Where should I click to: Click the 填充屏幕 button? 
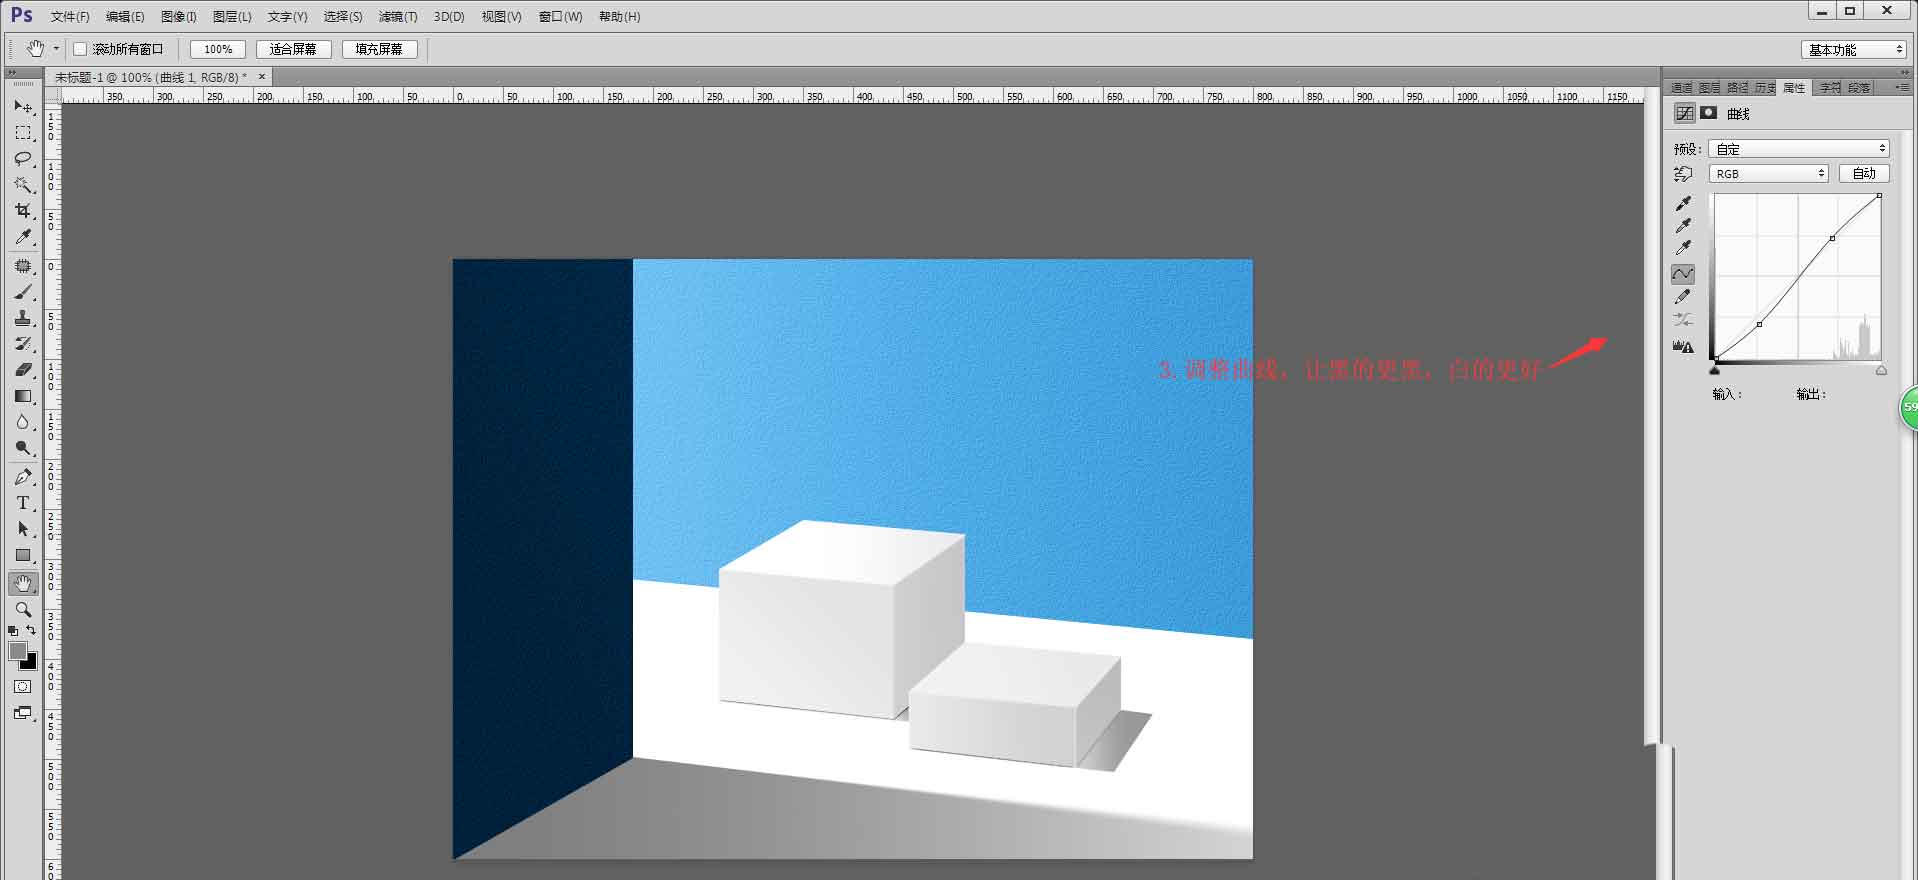click(379, 49)
